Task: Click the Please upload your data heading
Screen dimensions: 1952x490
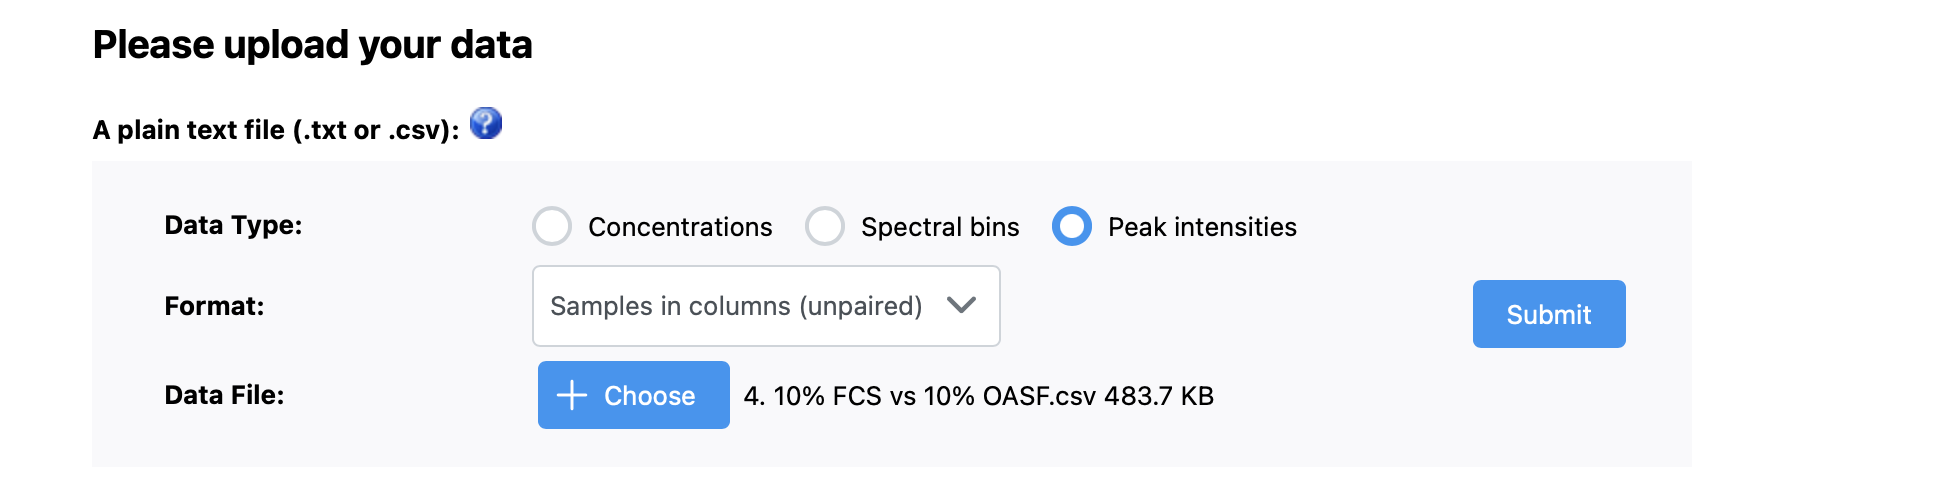Action: 312,45
